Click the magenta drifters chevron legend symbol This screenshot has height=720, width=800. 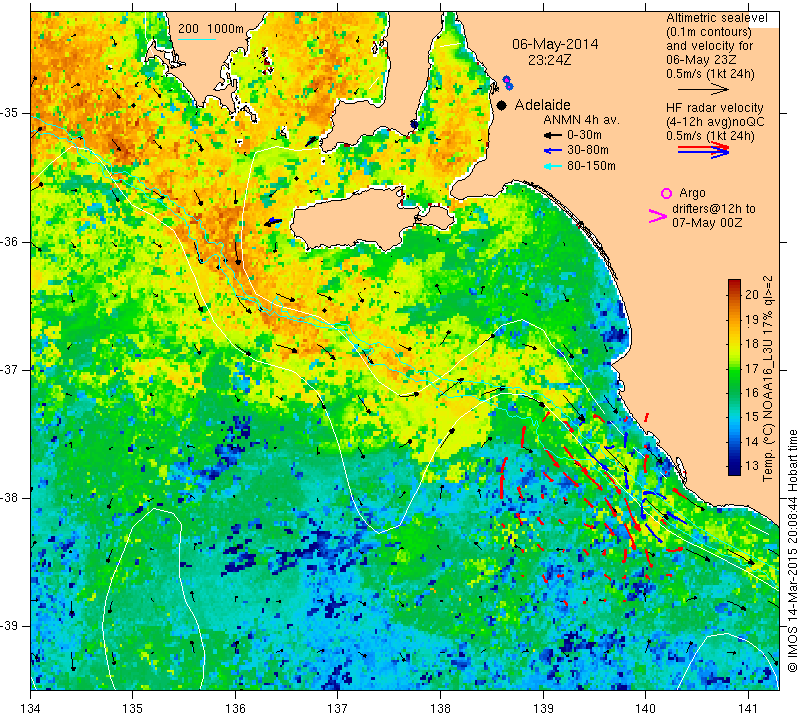click(x=657, y=216)
